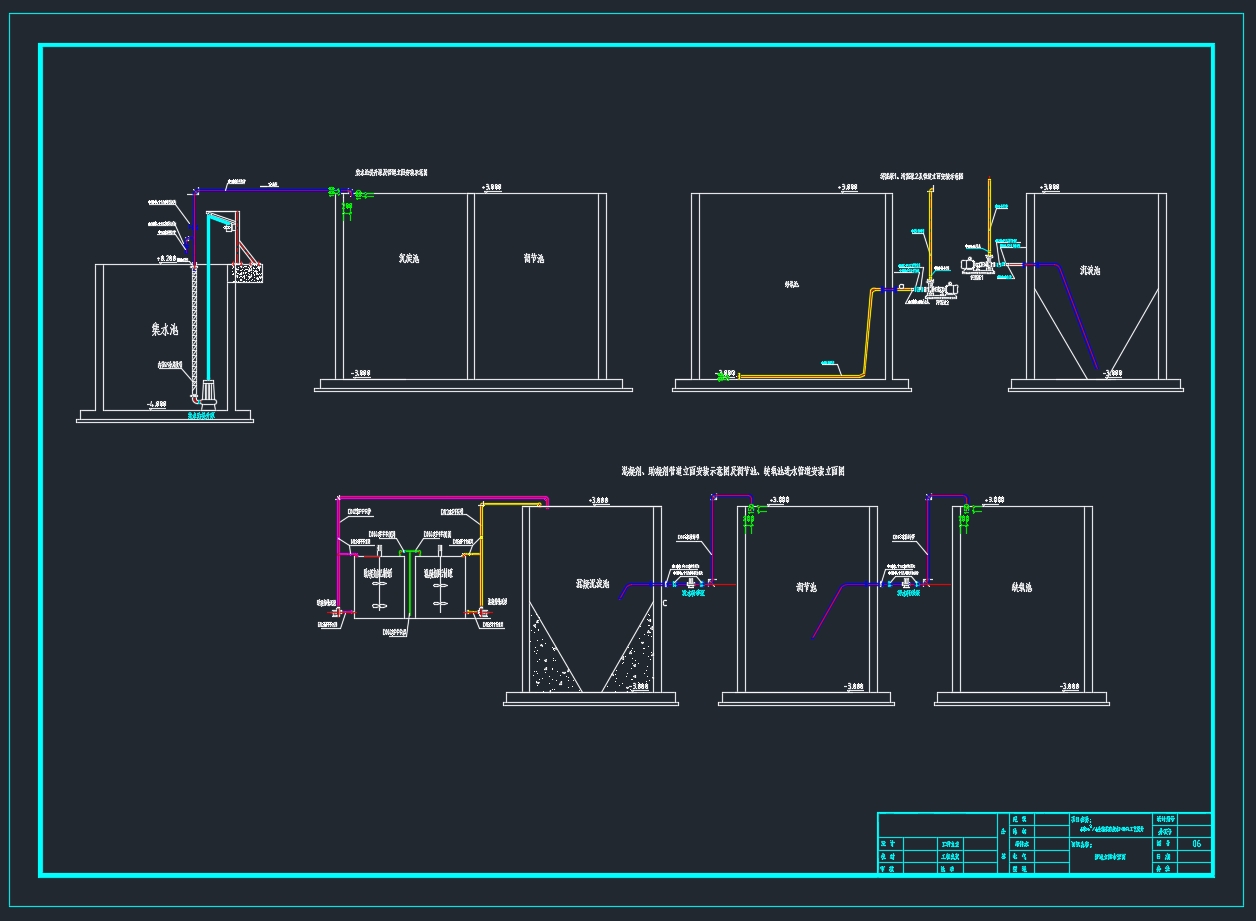The width and height of the screenshot is (1256, 921).
Task: Click the 混凝沉淀池 tank label
Action: 592,584
